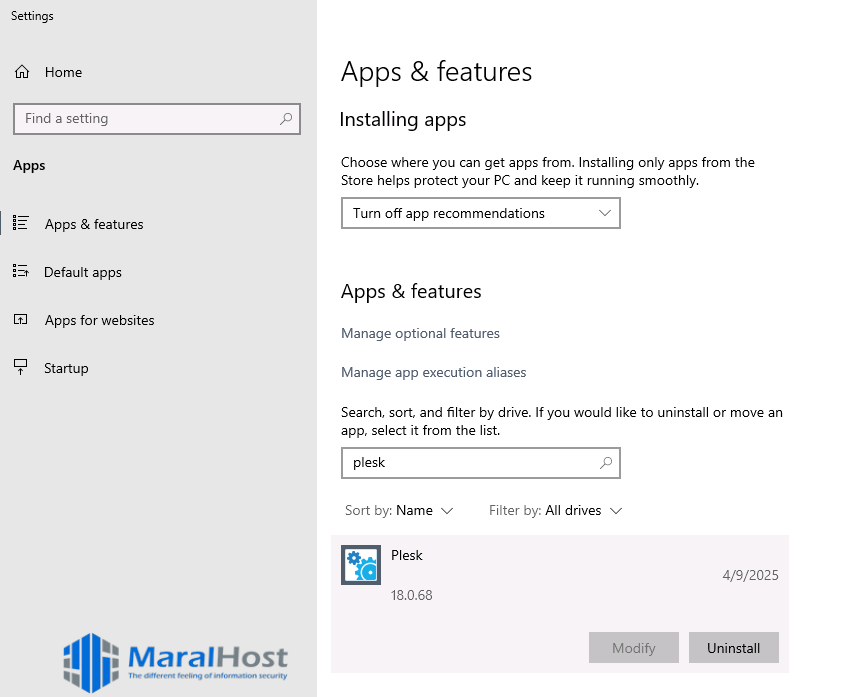Select the Plesk name in the app list
The width and height of the screenshot is (860, 697).
[407, 555]
